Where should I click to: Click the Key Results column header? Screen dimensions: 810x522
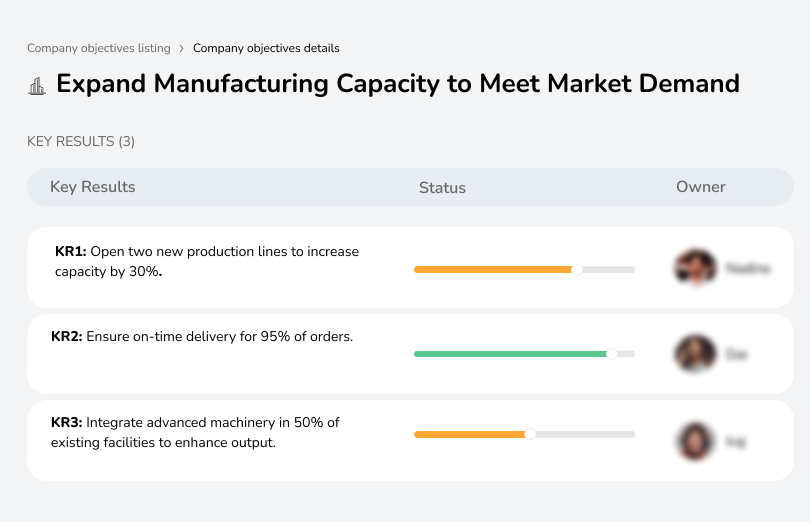[93, 187]
